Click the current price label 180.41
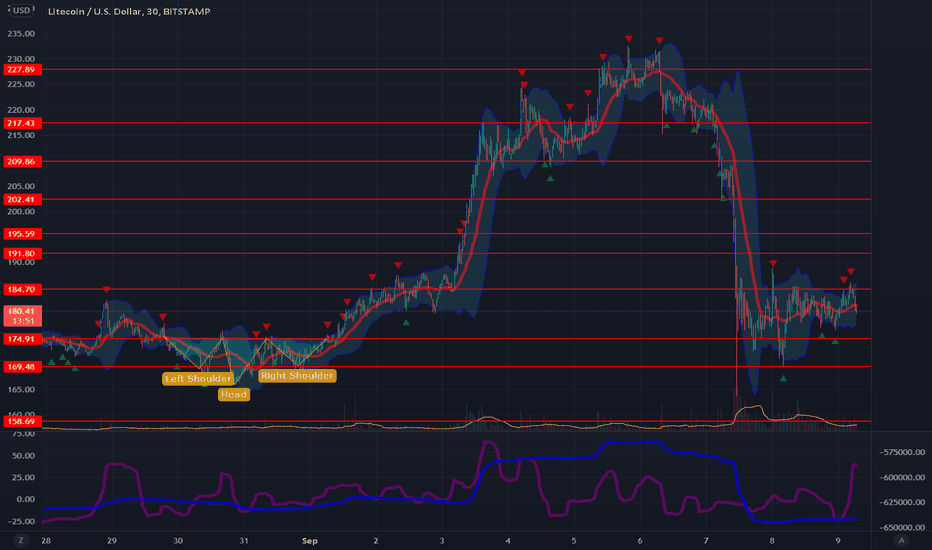The height and width of the screenshot is (550, 932). (x=23, y=311)
